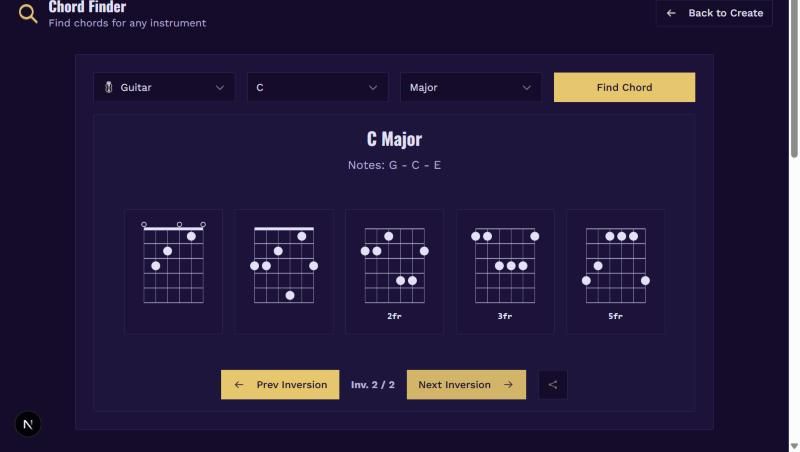This screenshot has height=452, width=800.
Task: Select the 3fr chord diagram
Action: (505, 271)
